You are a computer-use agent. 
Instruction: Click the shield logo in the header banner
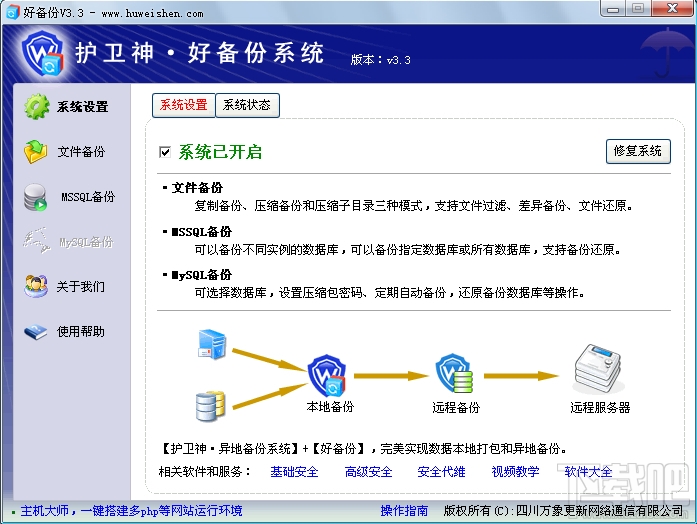(43, 53)
